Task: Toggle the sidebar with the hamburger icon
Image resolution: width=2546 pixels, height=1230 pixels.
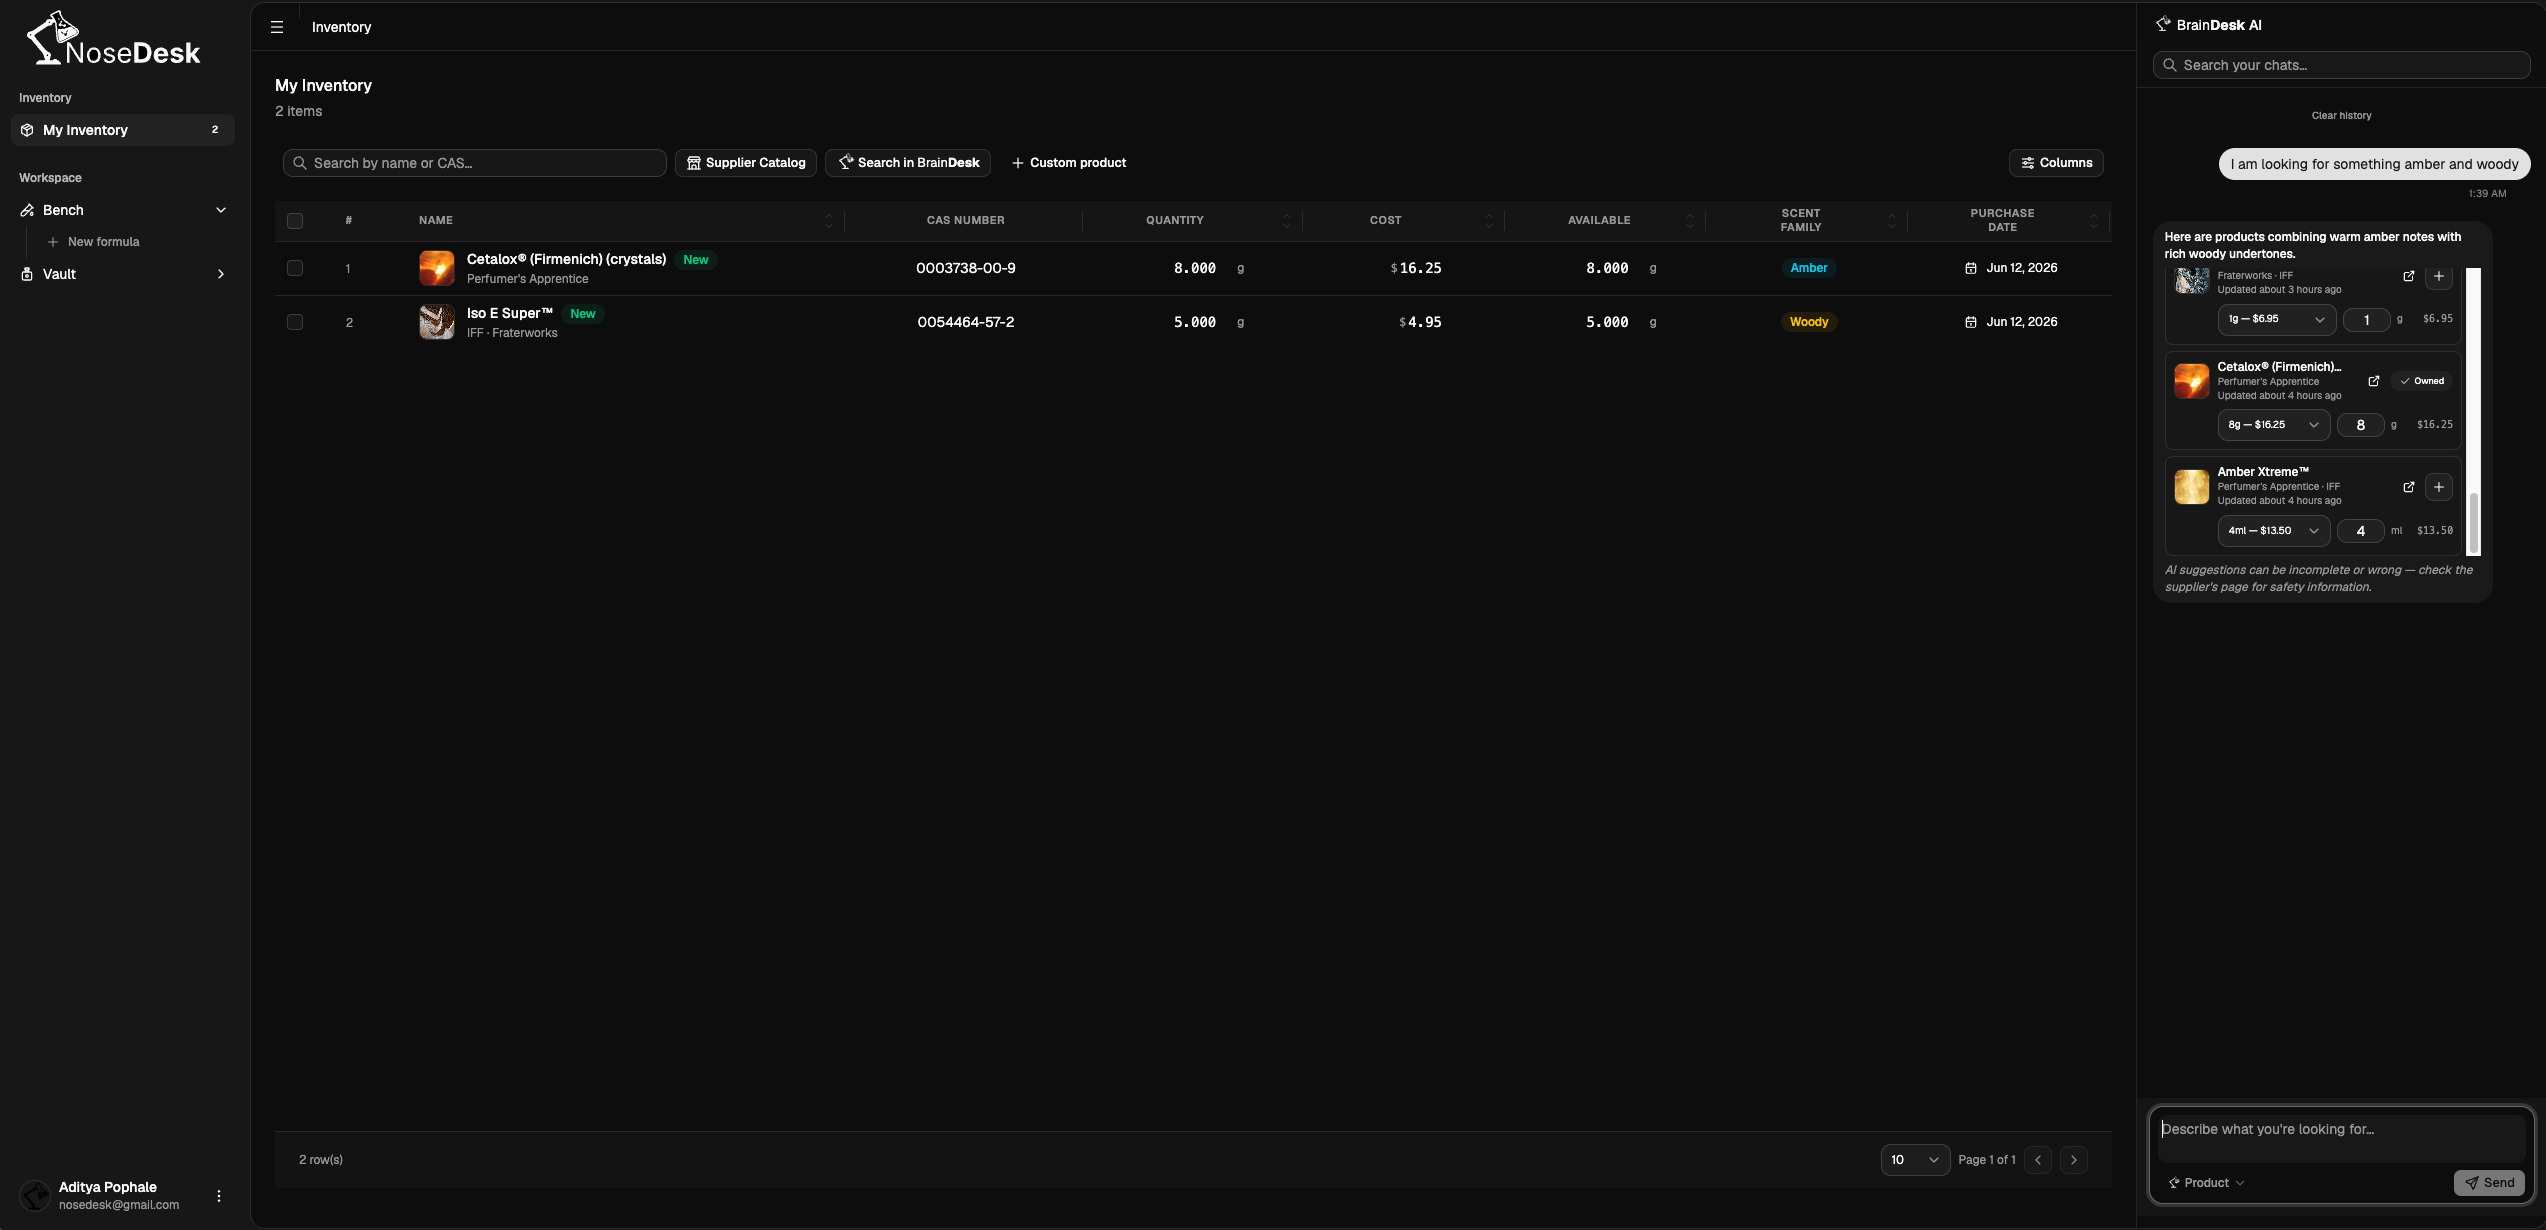Action: point(277,27)
